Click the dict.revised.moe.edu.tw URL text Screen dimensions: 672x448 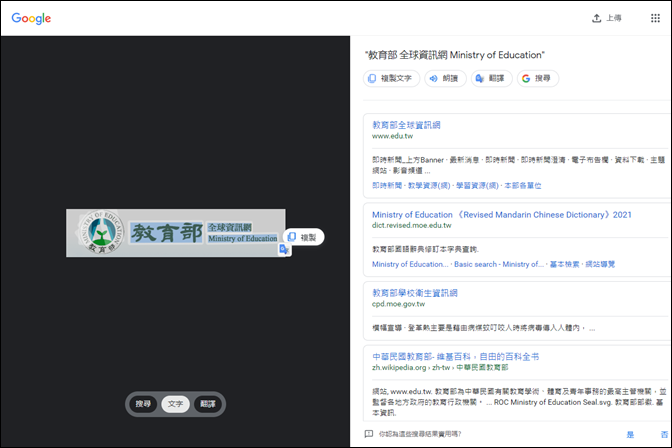coord(411,225)
